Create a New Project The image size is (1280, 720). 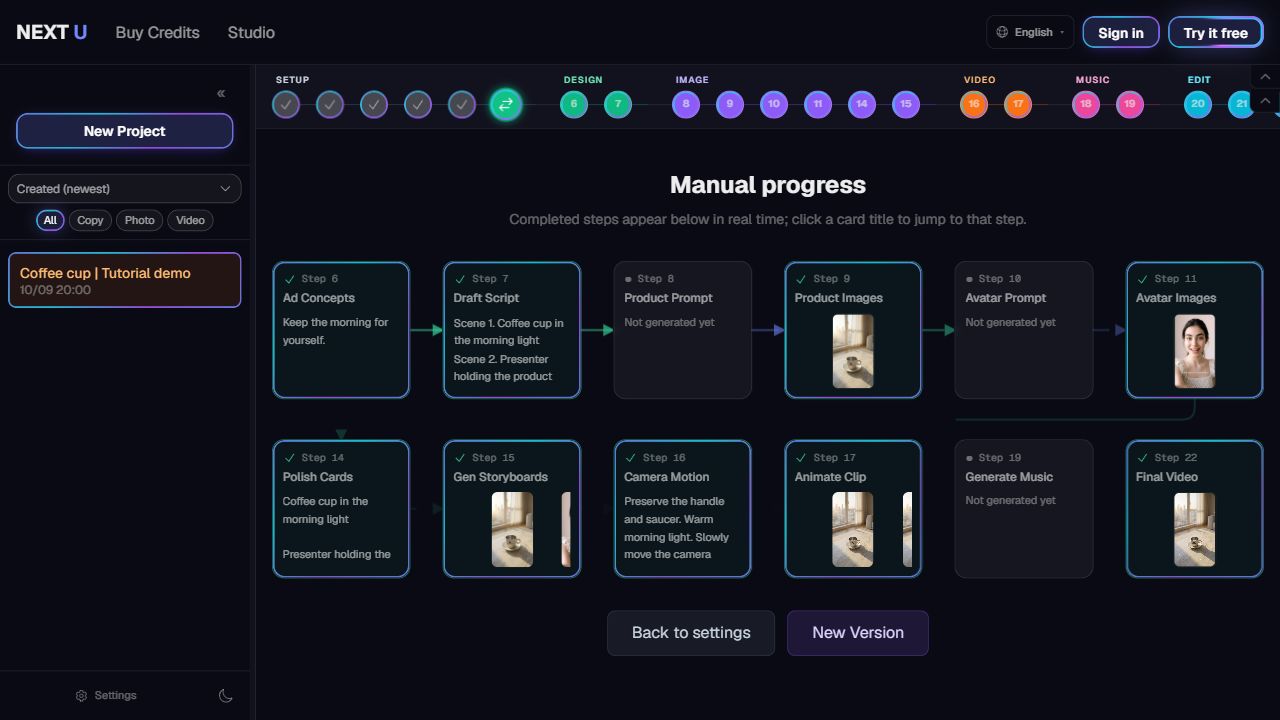click(x=125, y=131)
